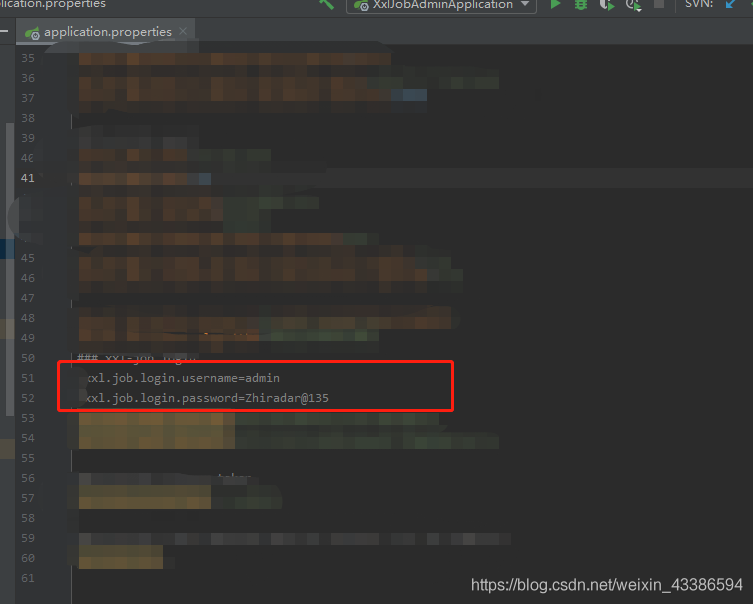Click the green Run button
This screenshot has height=604, width=753.
556,5
